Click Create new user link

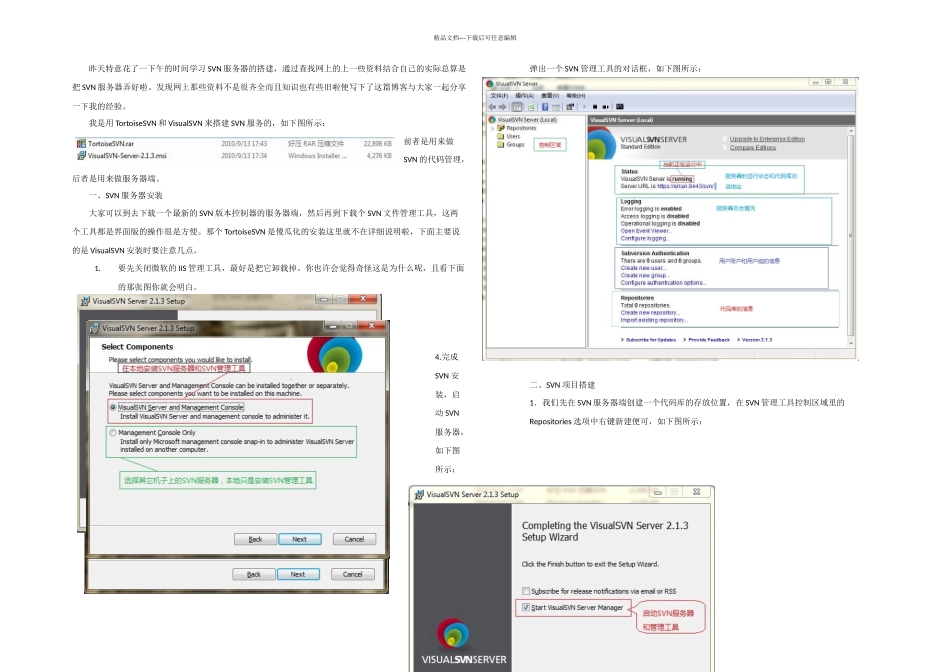tap(643, 268)
